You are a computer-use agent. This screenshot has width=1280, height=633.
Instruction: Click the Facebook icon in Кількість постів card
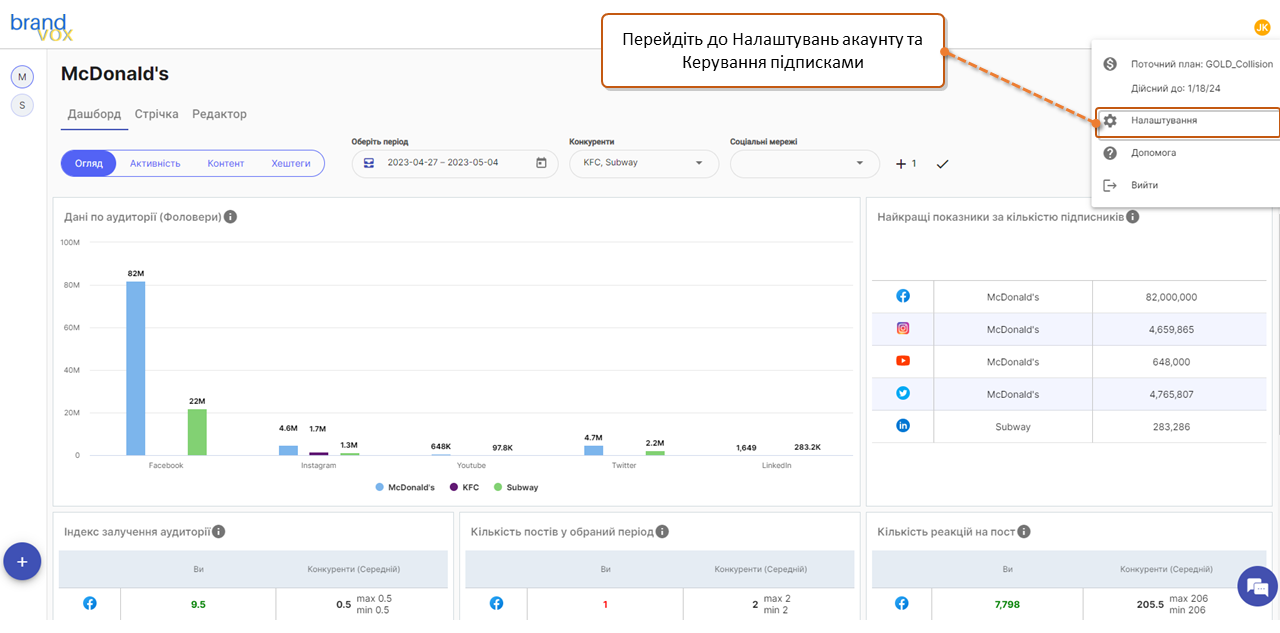(496, 604)
